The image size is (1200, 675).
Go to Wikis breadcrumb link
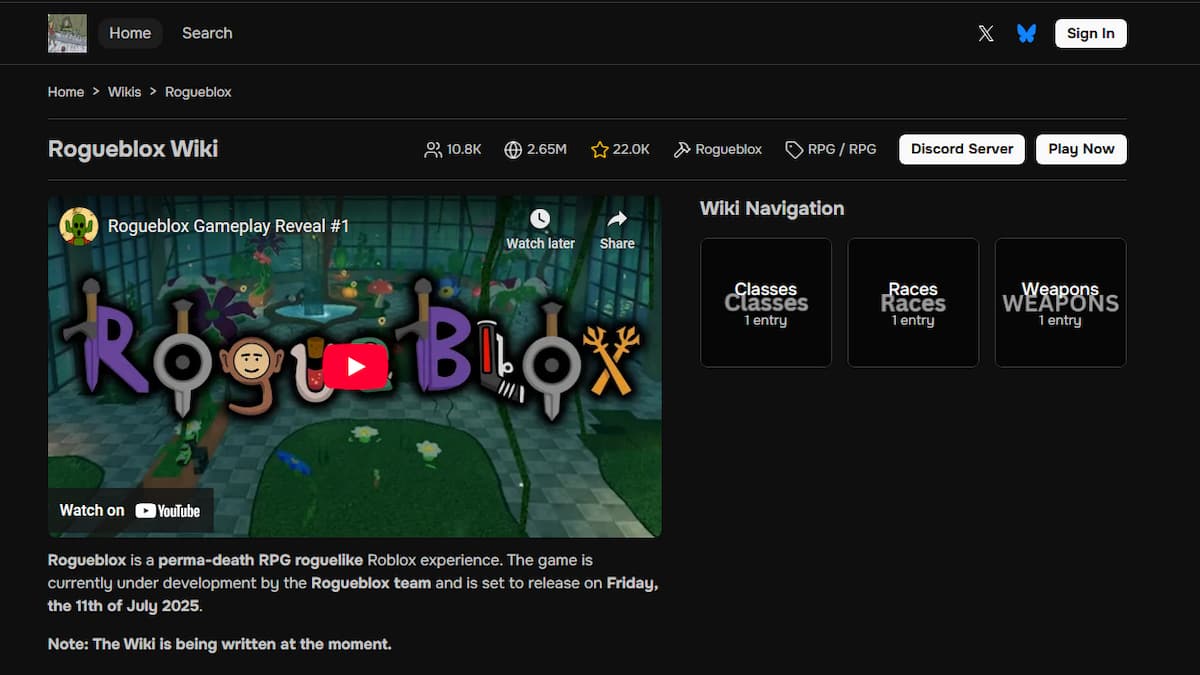[125, 92]
